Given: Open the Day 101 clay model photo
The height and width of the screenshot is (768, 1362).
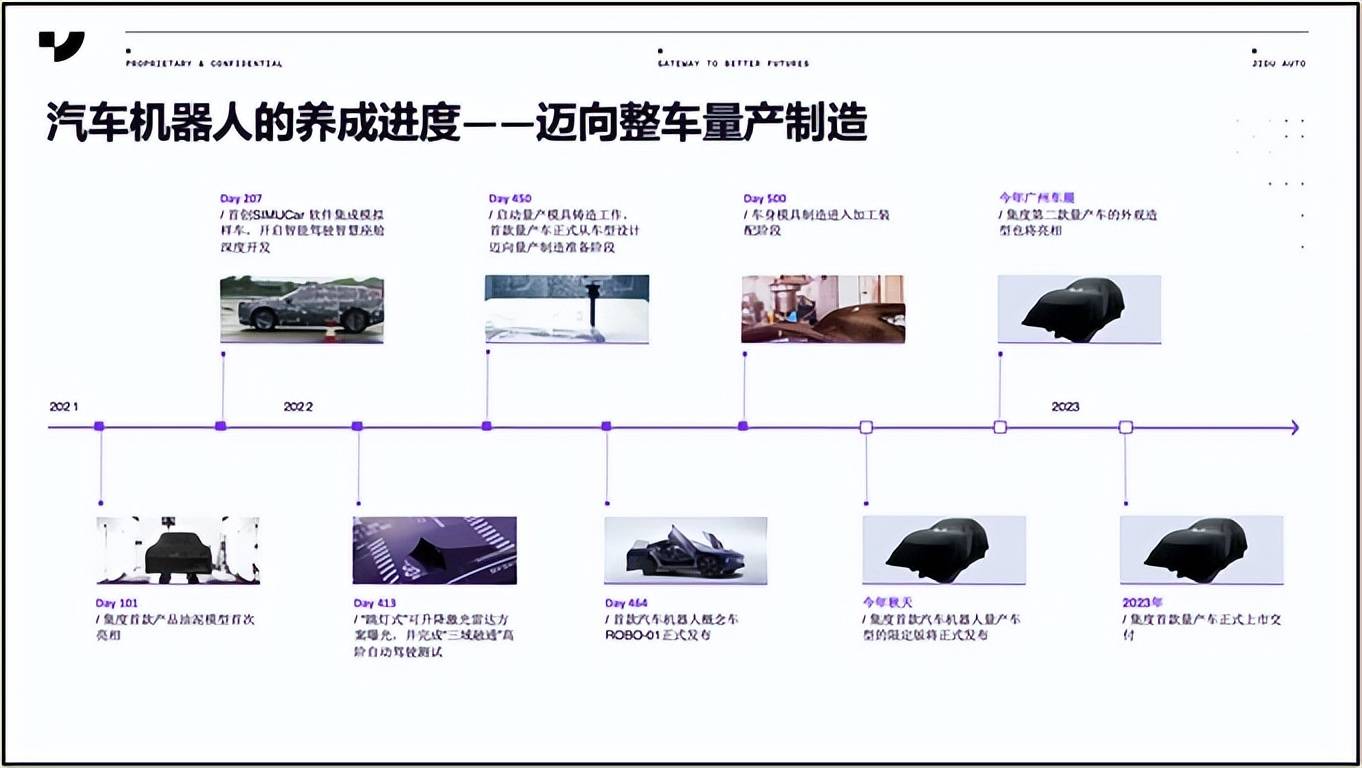Looking at the screenshot, I should tap(178, 550).
